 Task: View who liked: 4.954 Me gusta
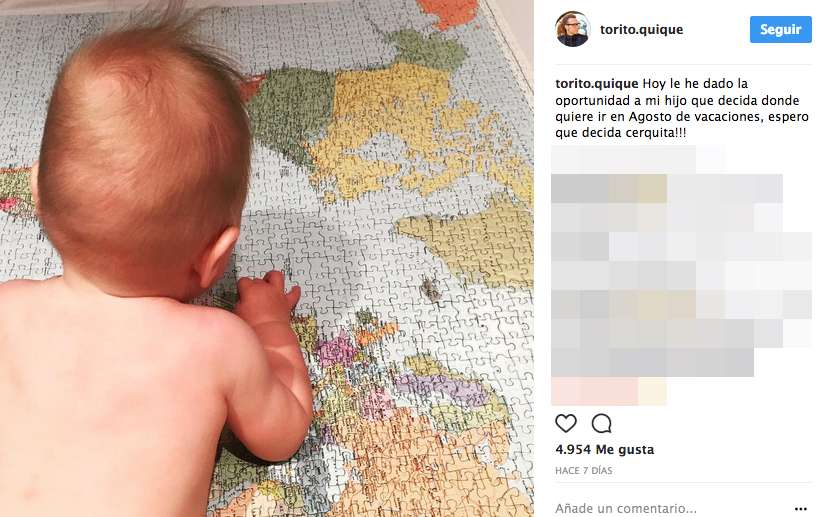(605, 449)
